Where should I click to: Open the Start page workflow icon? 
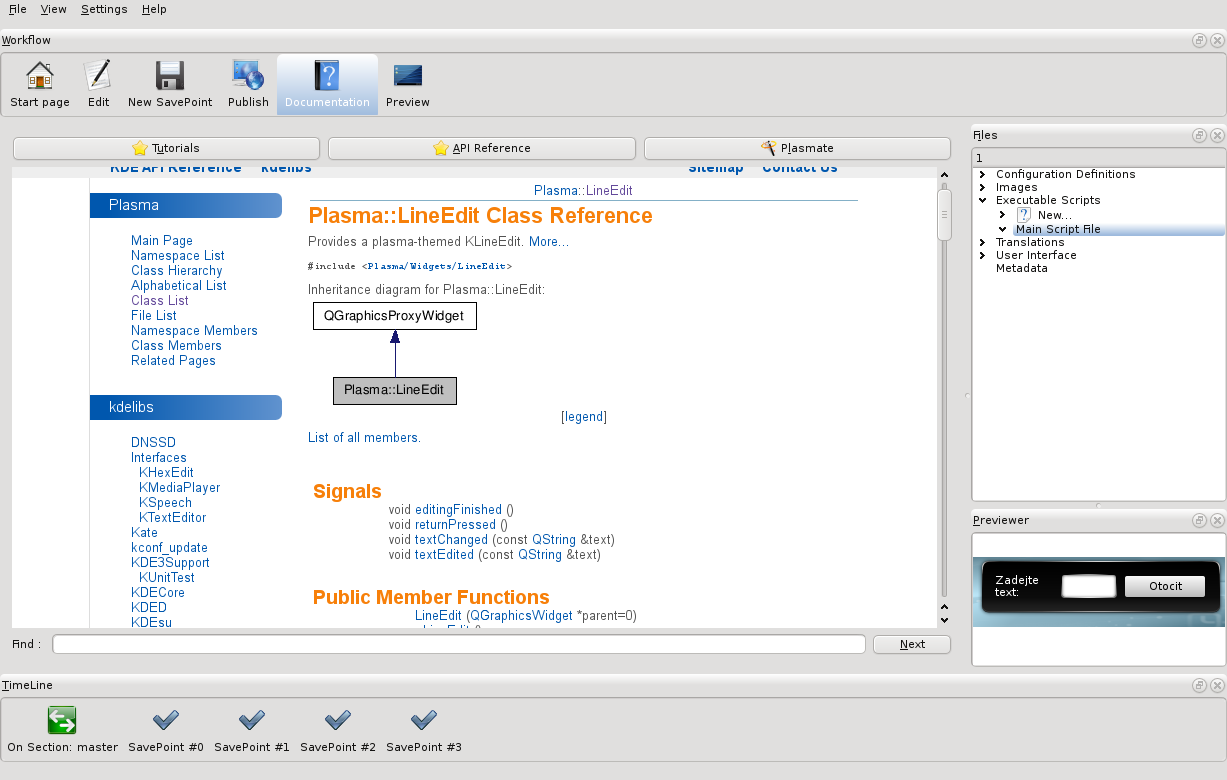(40, 84)
